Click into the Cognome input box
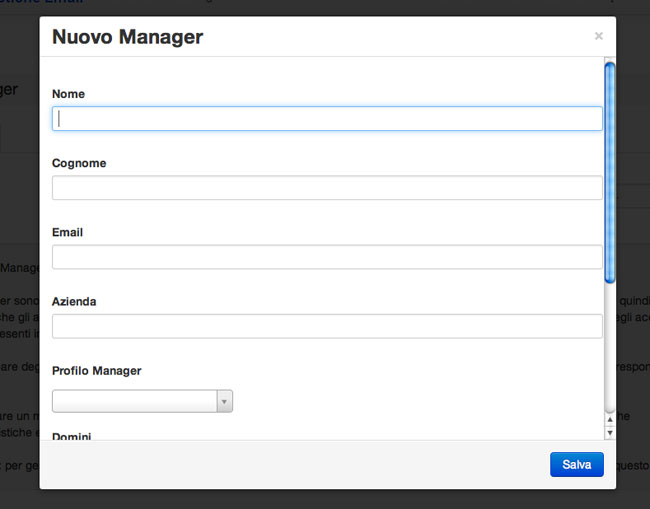This screenshot has width=650, height=509. click(327, 188)
